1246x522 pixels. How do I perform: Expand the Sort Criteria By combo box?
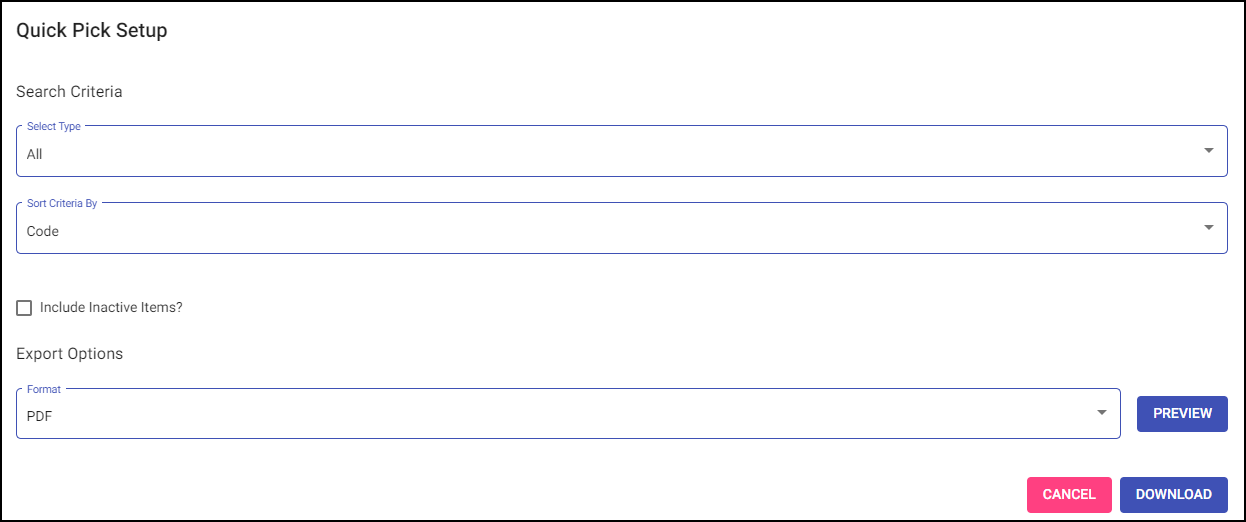[620, 229]
